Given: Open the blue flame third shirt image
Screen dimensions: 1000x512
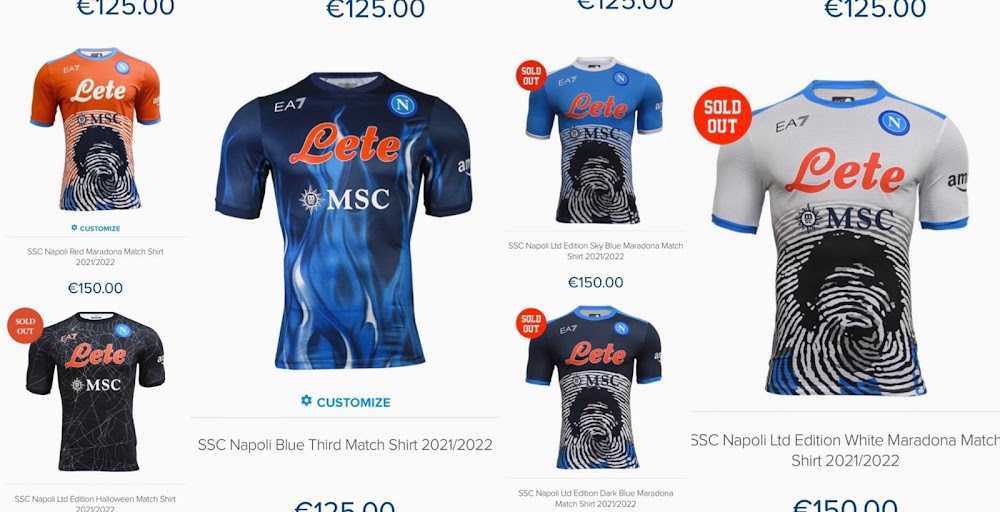Looking at the screenshot, I should (x=344, y=221).
